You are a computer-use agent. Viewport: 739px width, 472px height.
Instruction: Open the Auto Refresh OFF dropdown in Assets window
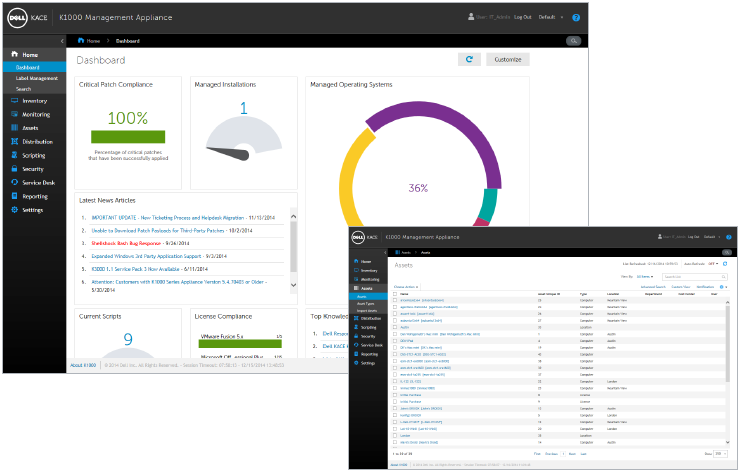[713, 264]
